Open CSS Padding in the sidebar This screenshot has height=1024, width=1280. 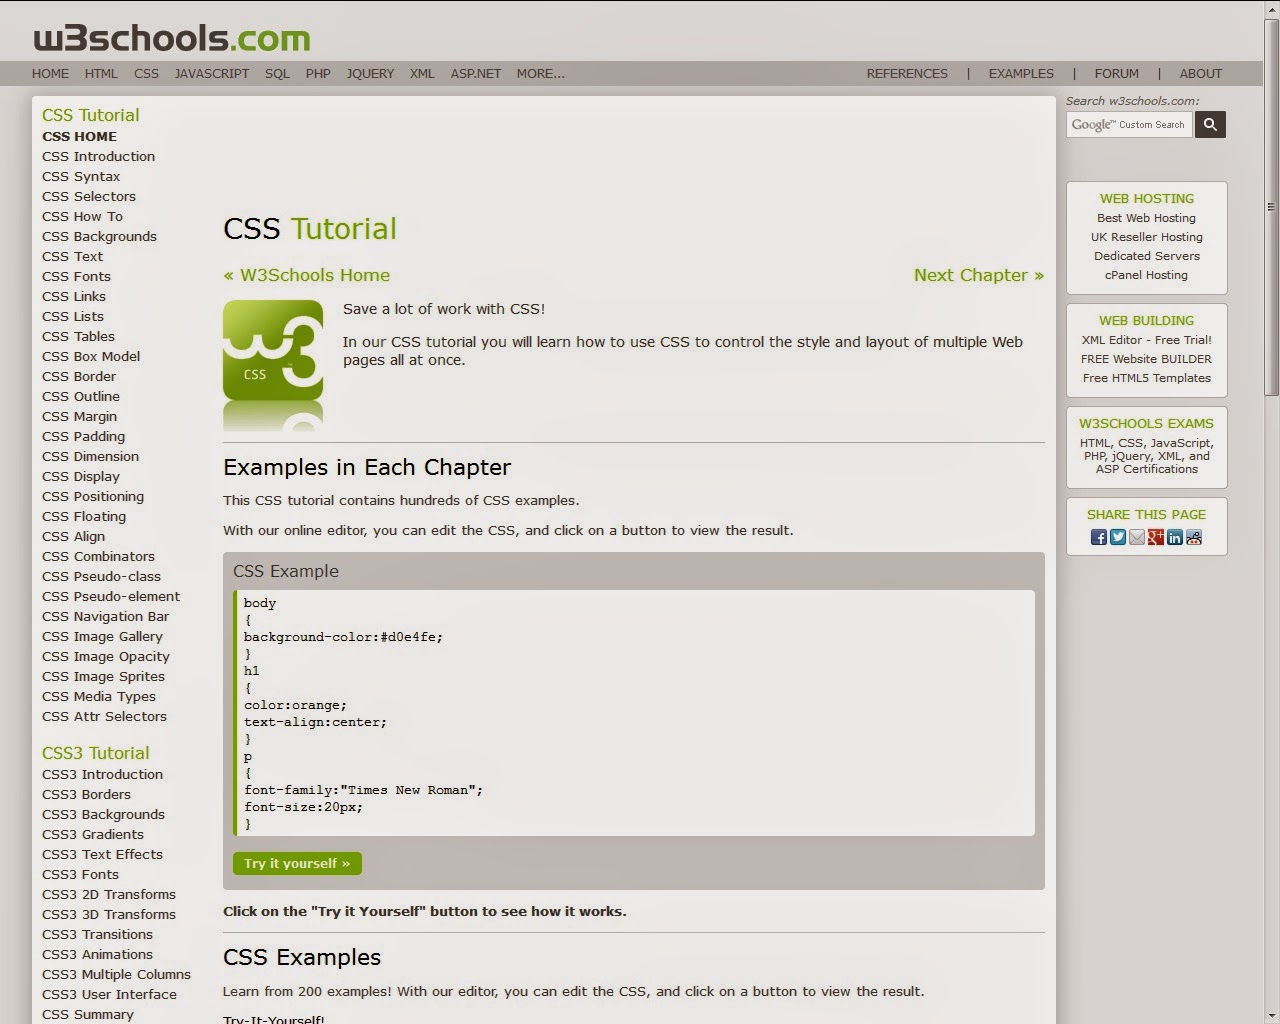tap(83, 436)
